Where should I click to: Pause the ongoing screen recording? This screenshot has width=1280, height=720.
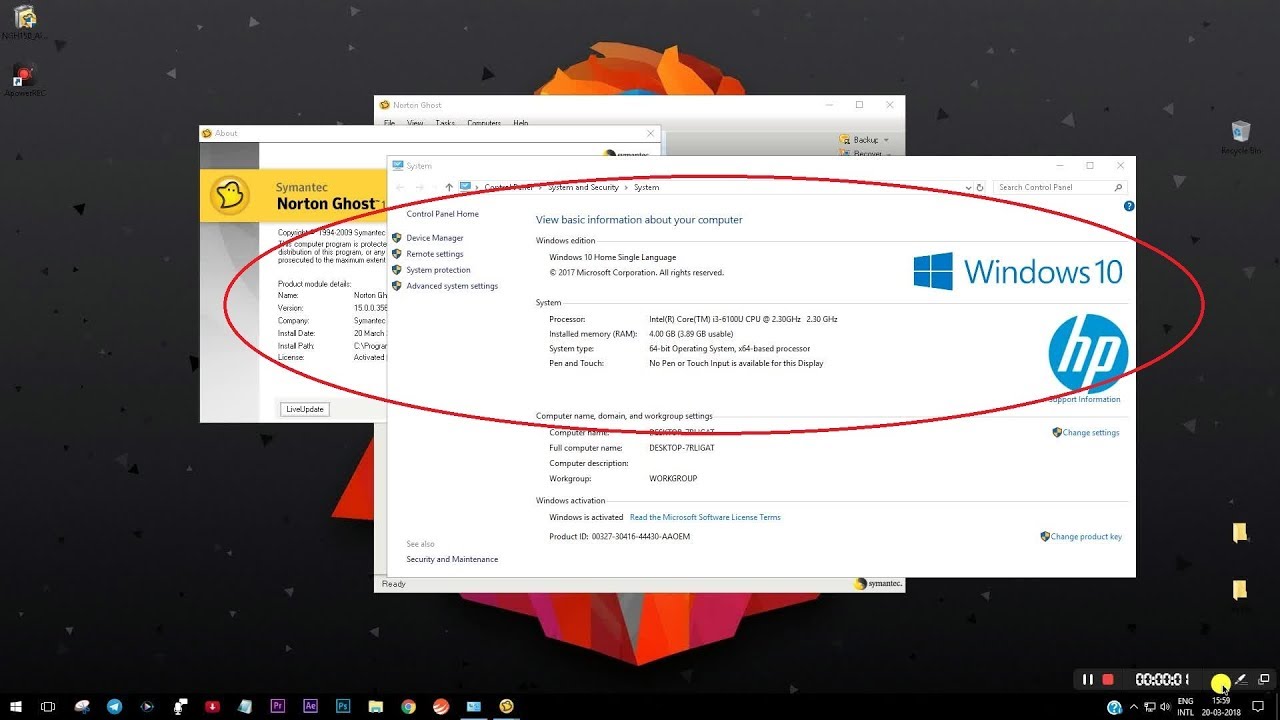[x=1088, y=679]
